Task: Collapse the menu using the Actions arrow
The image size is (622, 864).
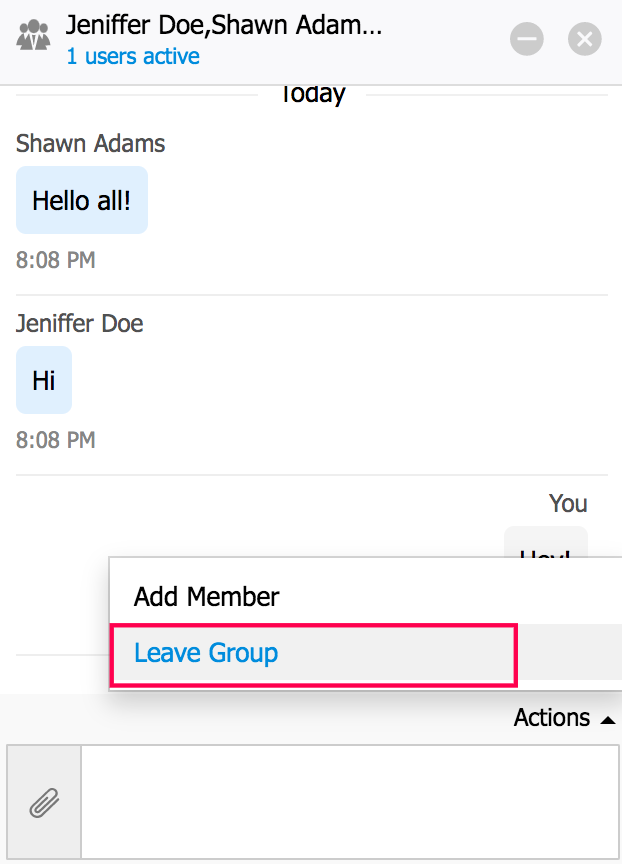Action: [x=608, y=719]
